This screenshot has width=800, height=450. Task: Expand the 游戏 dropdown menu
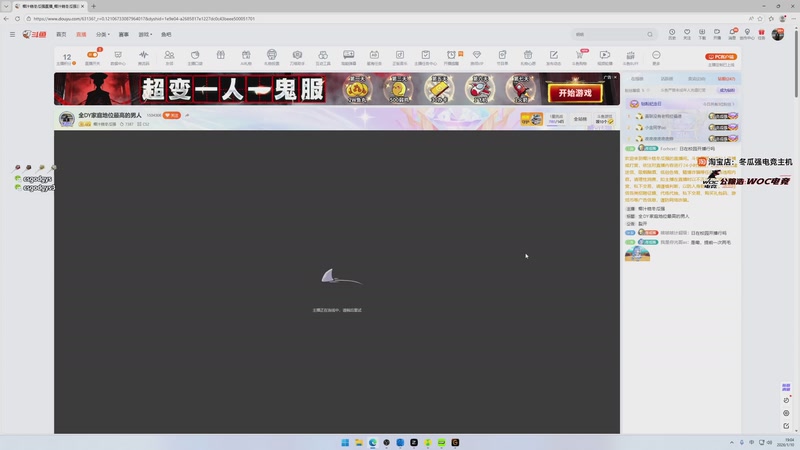tap(145, 34)
